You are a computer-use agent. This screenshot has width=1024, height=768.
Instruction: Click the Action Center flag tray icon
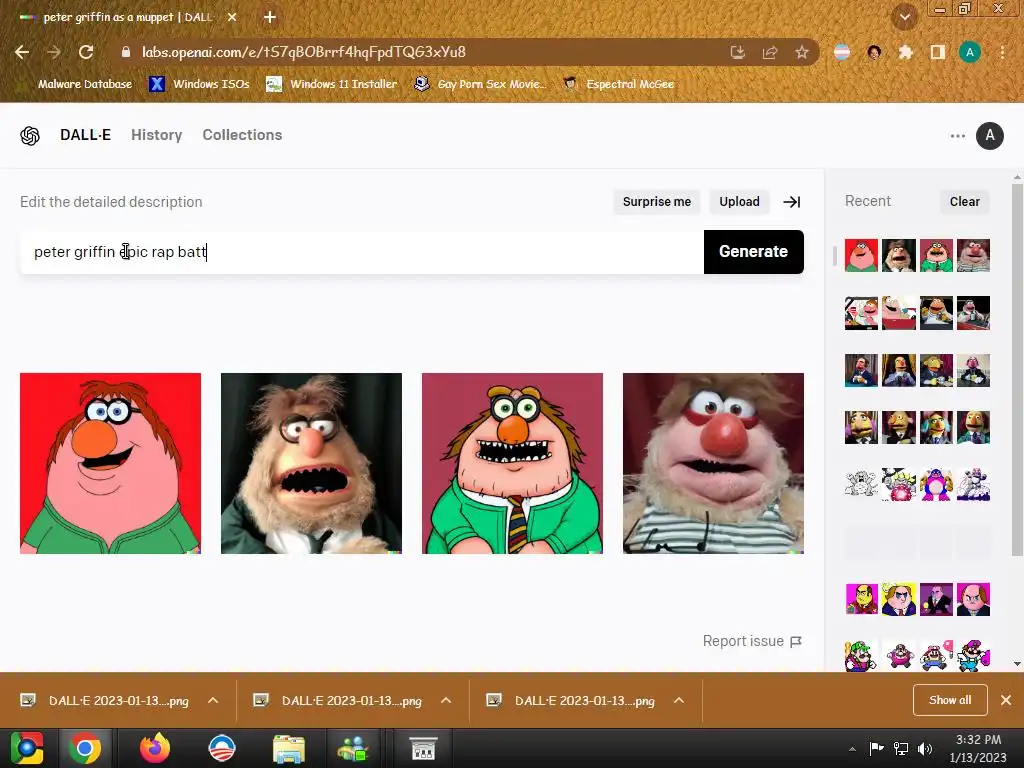876,748
